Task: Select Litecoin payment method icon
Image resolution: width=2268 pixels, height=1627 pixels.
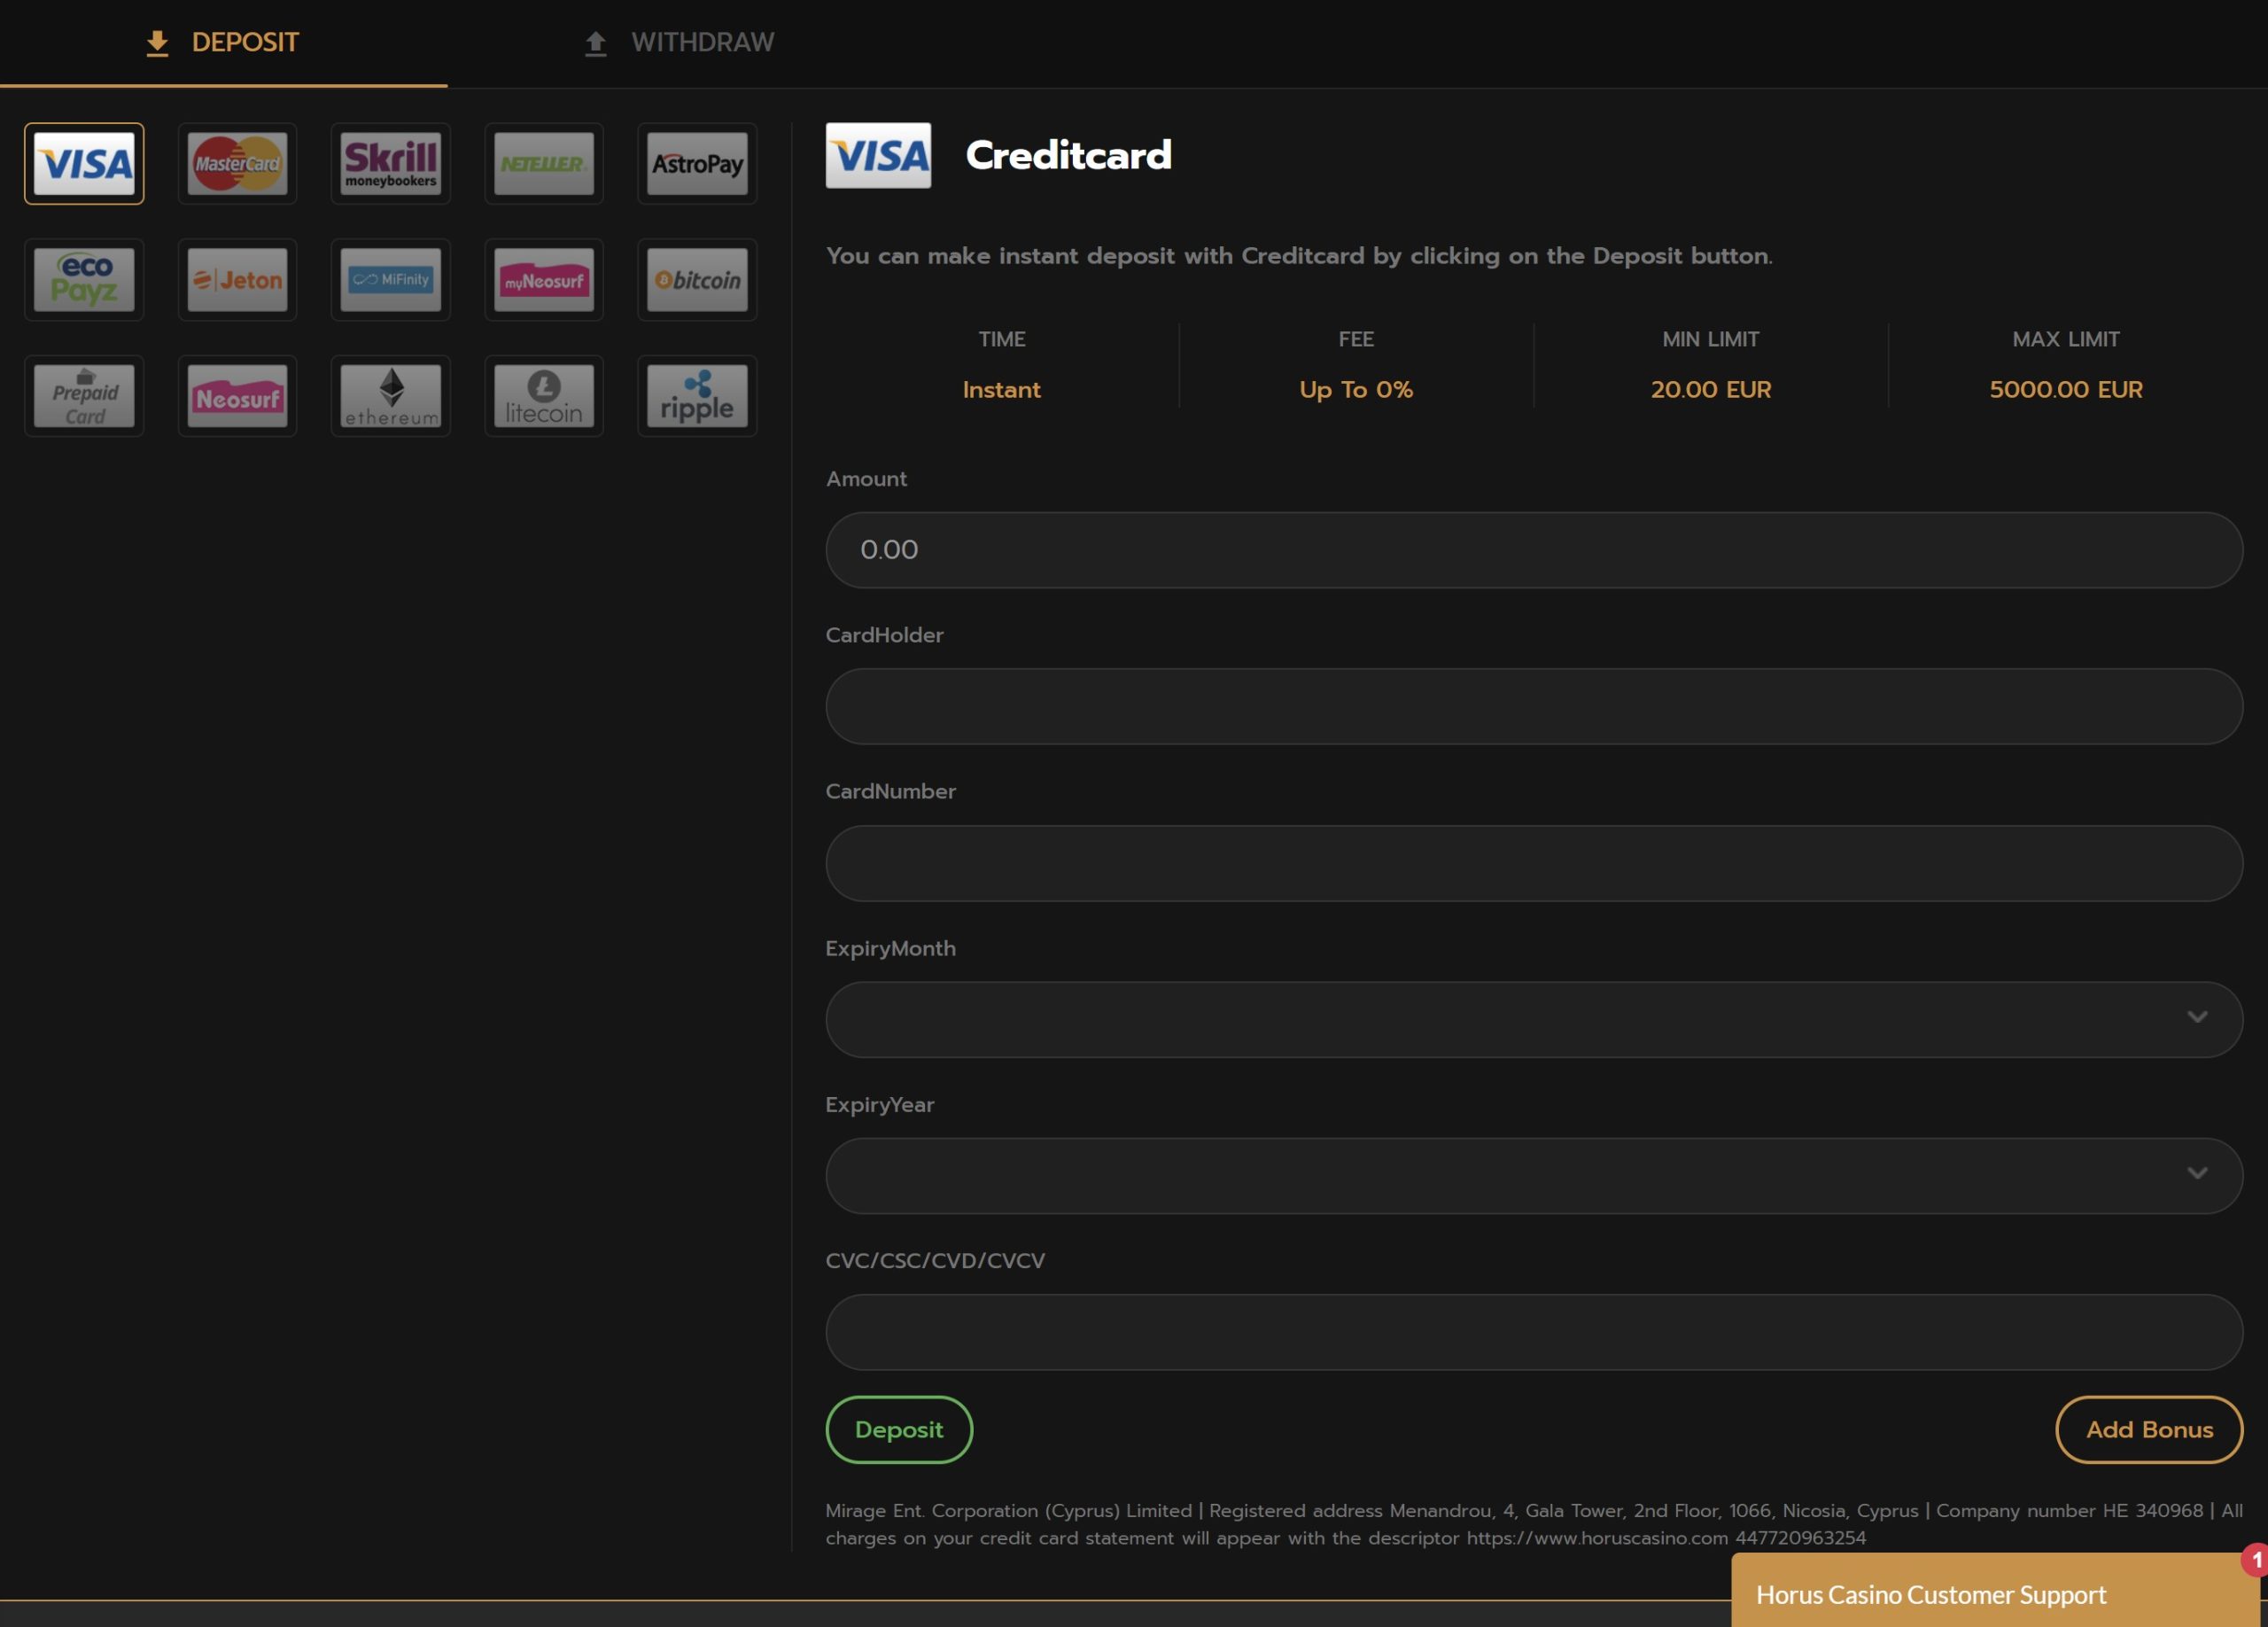Action: pos(544,394)
